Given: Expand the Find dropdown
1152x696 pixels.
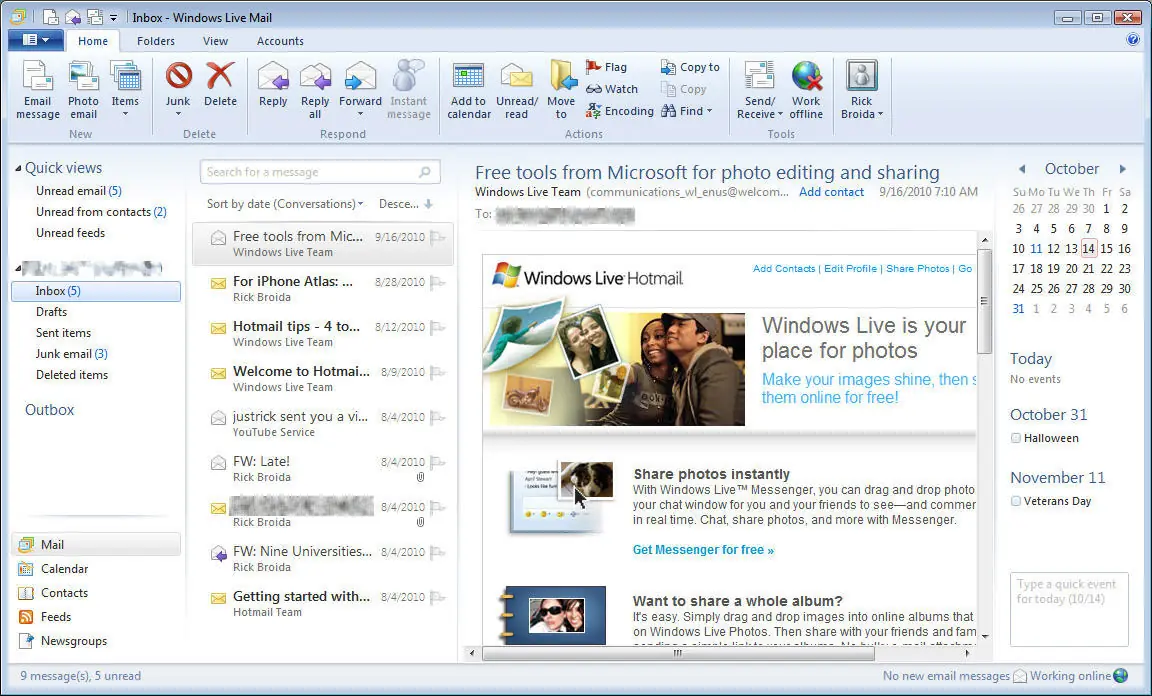Looking at the screenshot, I should (710, 111).
